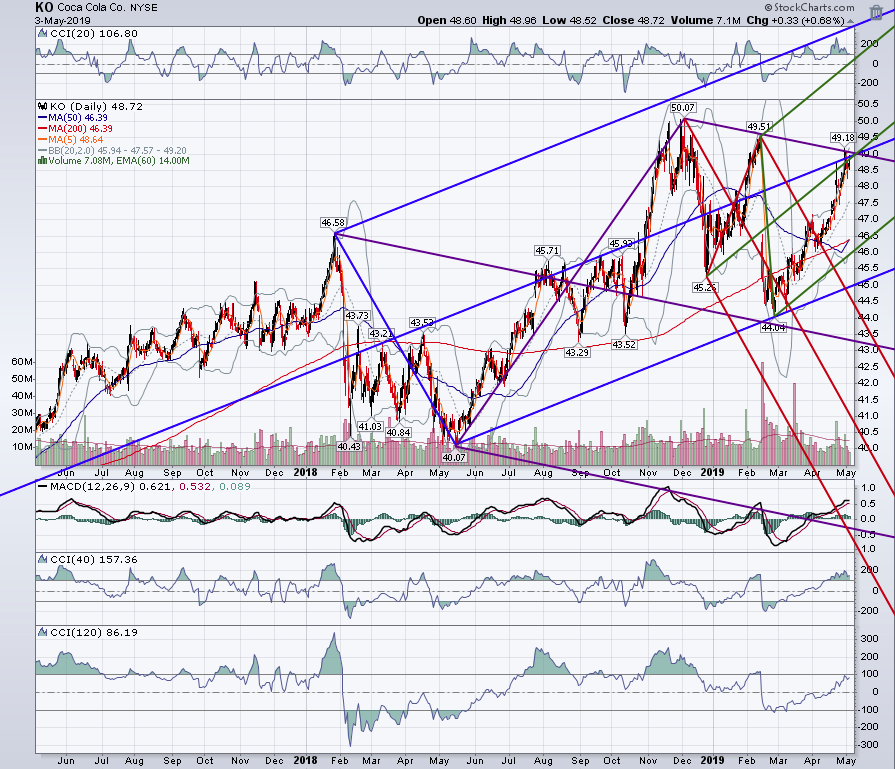Click the 49.18 recent high label
Image resolution: width=895 pixels, height=769 pixels.
click(x=843, y=138)
